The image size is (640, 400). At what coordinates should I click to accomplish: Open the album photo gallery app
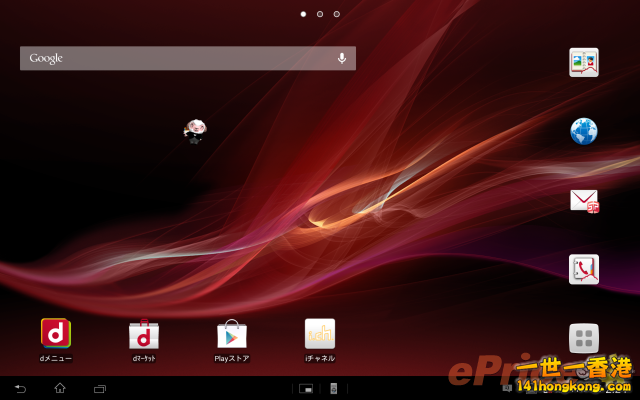click(583, 62)
